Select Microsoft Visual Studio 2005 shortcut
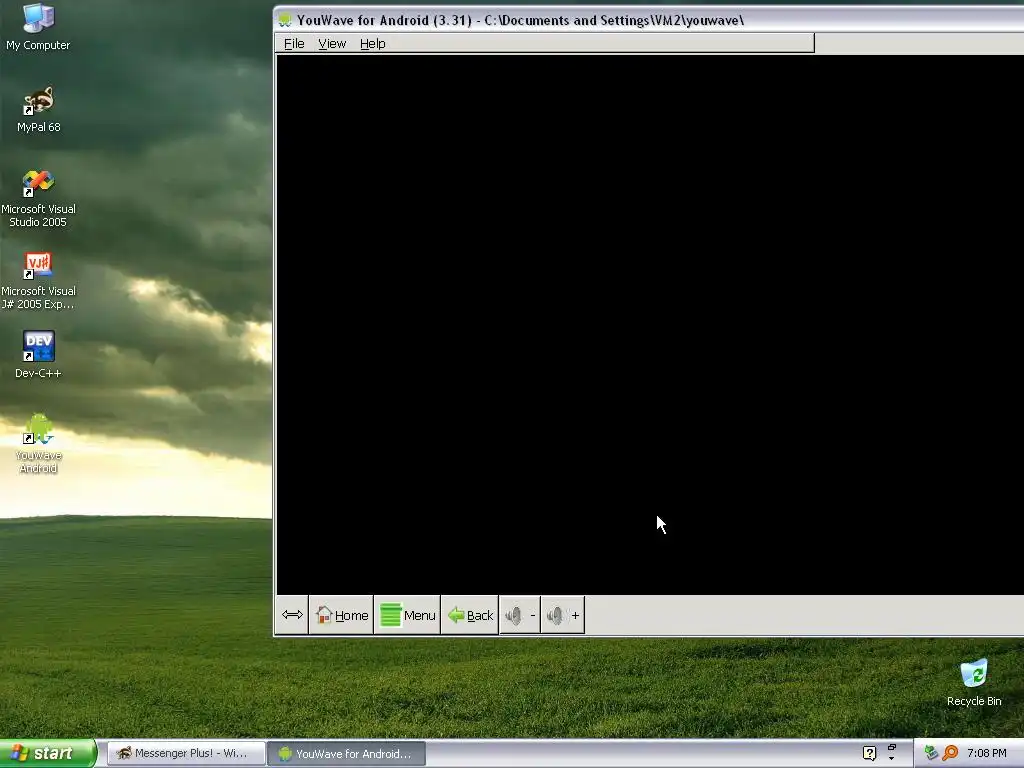Image resolution: width=1024 pixels, height=768 pixels. tap(38, 199)
